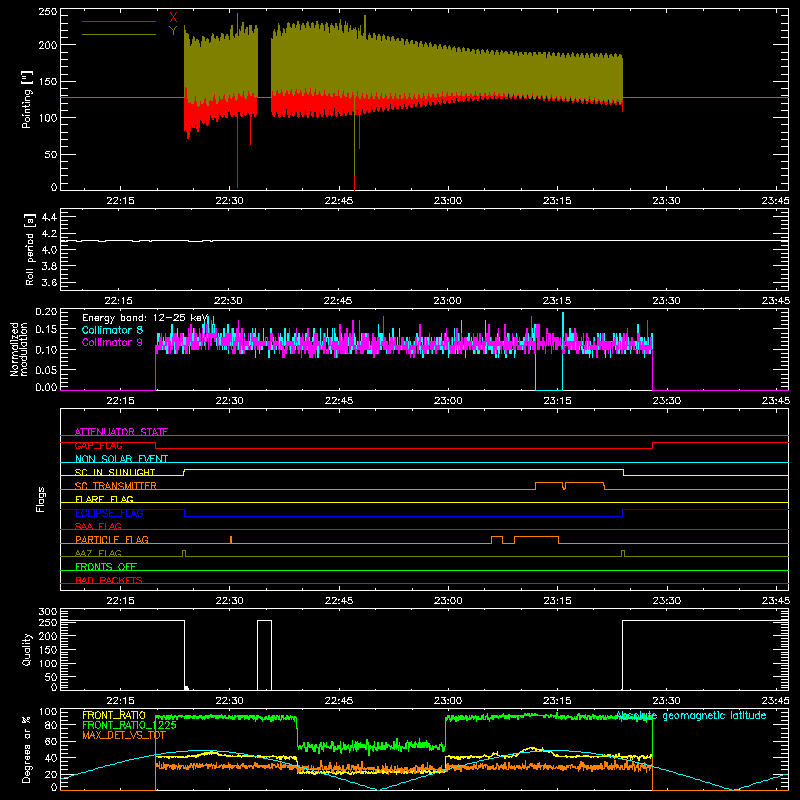Select the BAD_PACKETS flag label
800x800 pixels.
(109, 580)
